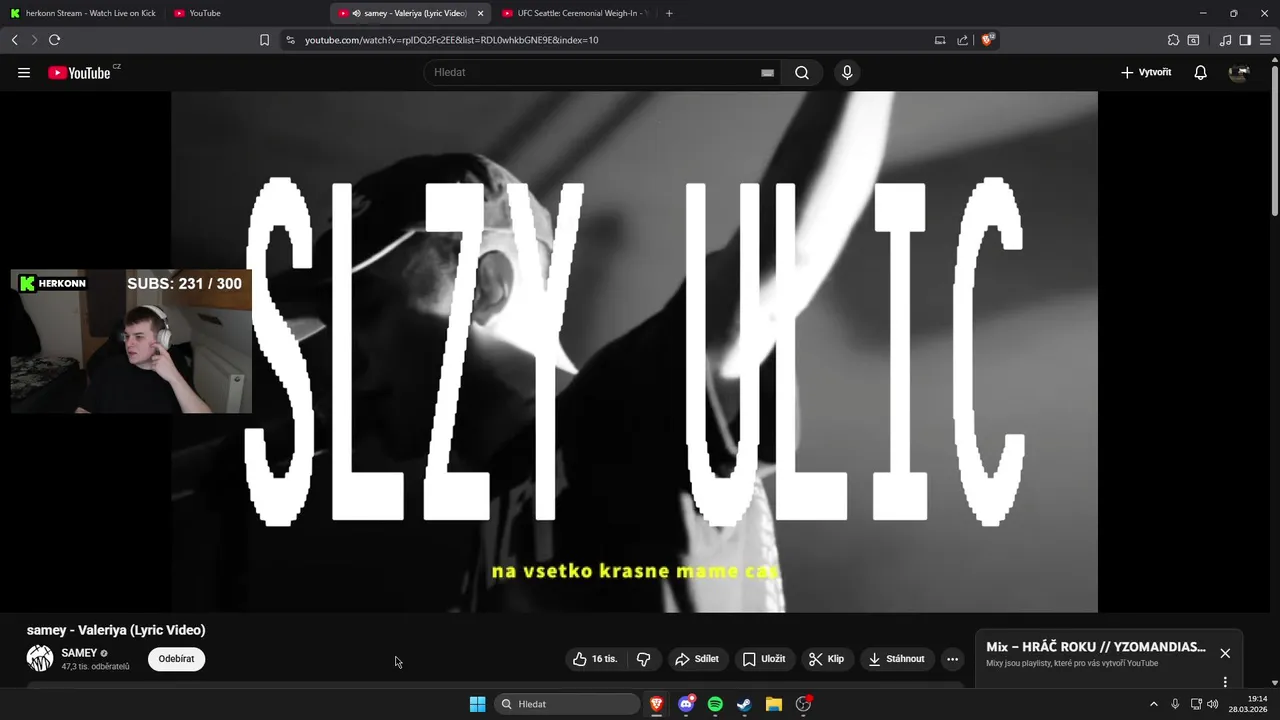Switch to UFC Seattle Weigh-In tab
Screen dimensions: 1280x720
(x=575, y=13)
